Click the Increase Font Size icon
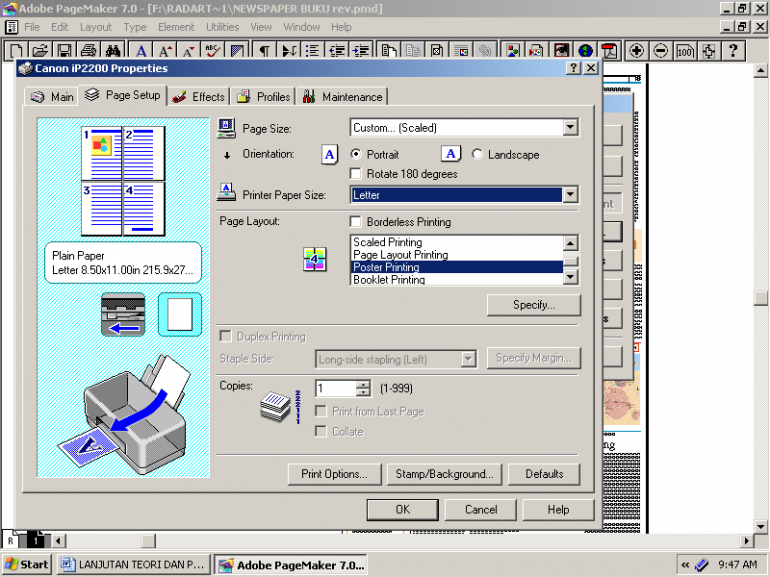The image size is (770, 577). tap(165, 51)
